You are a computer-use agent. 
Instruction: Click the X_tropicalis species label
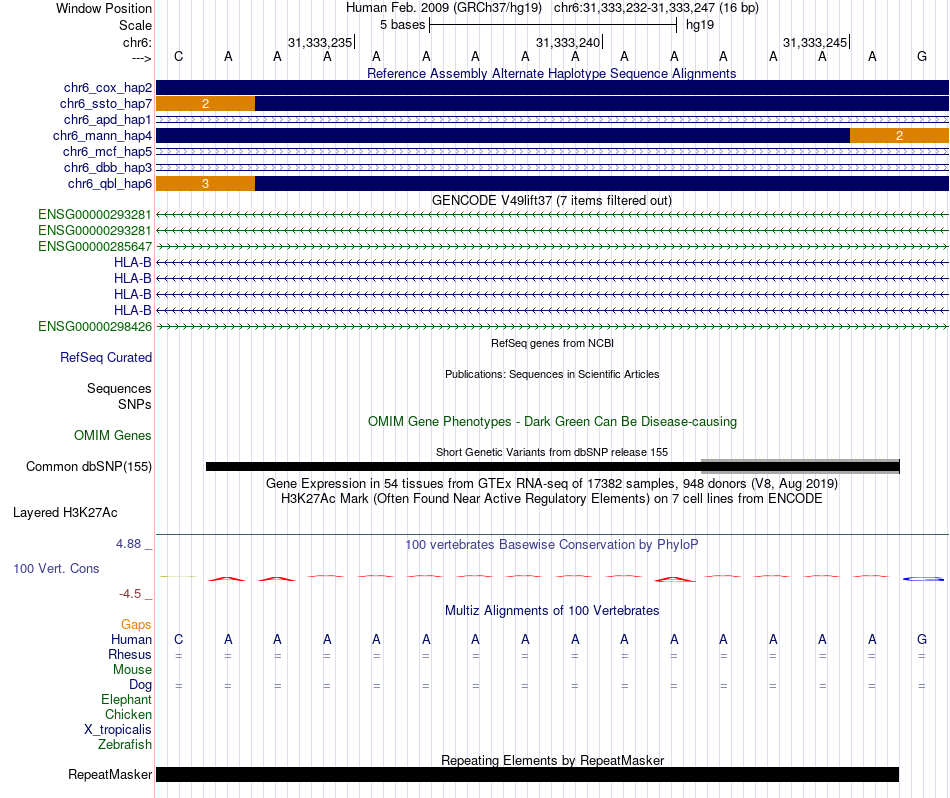coord(118,730)
